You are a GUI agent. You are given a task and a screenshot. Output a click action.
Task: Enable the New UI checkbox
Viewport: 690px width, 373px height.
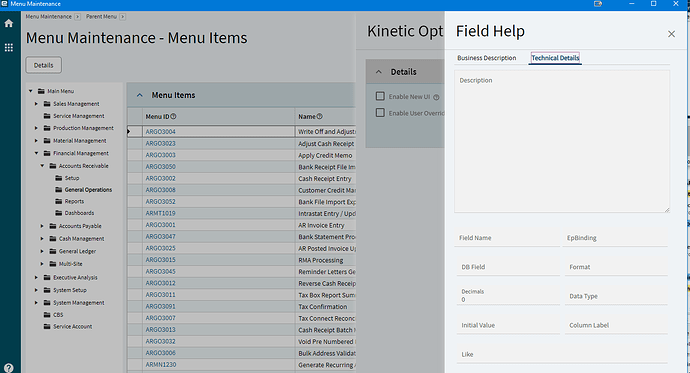(x=380, y=96)
